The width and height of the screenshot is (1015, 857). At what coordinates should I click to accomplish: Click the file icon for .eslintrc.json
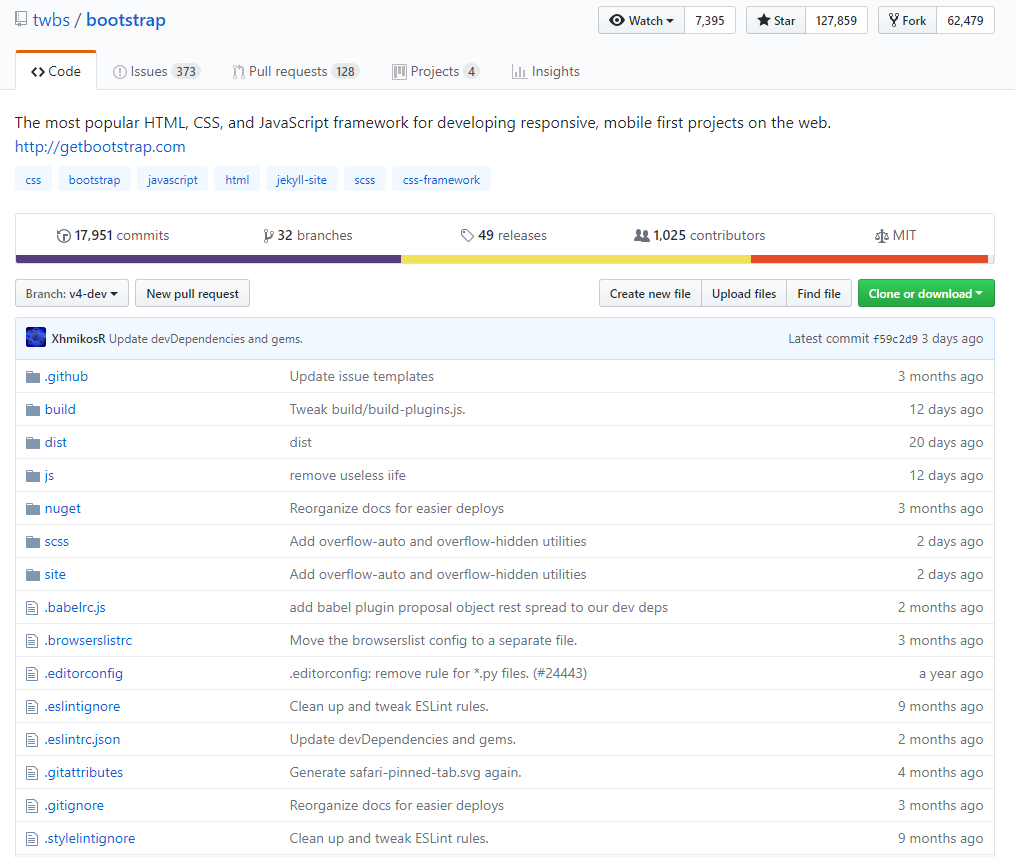point(32,740)
